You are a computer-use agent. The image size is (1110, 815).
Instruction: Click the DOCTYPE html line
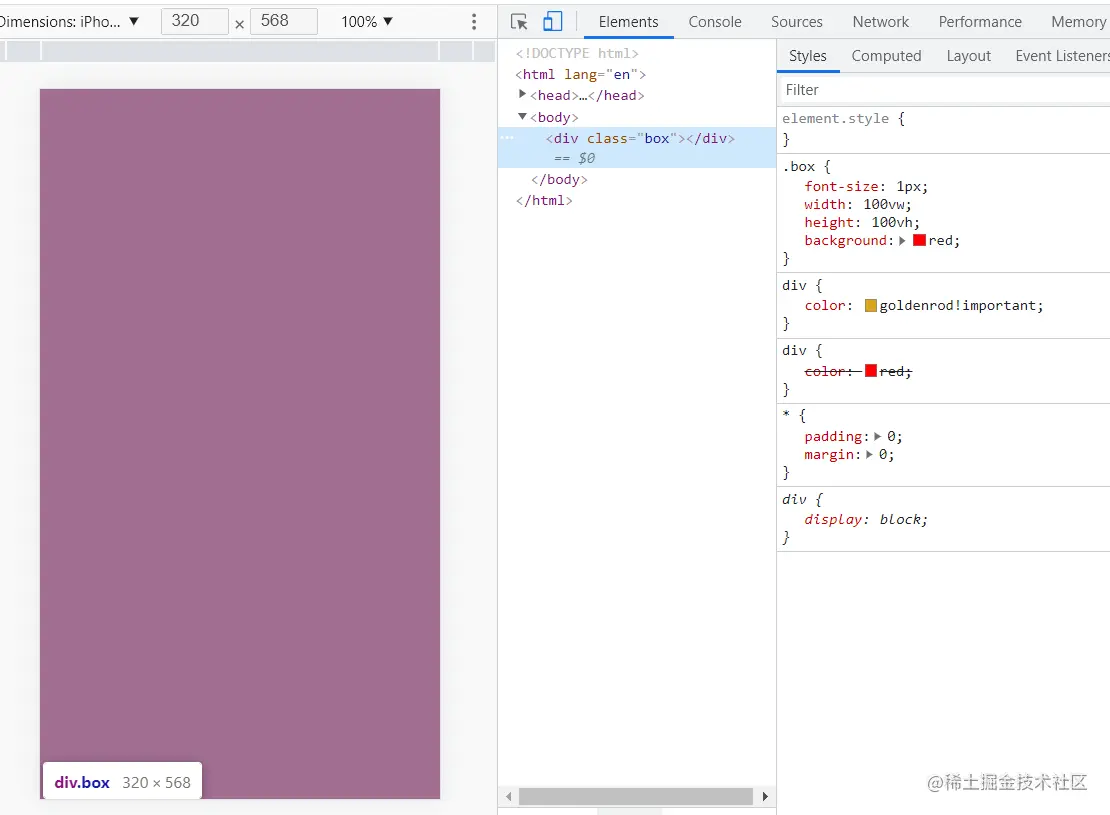coord(577,53)
